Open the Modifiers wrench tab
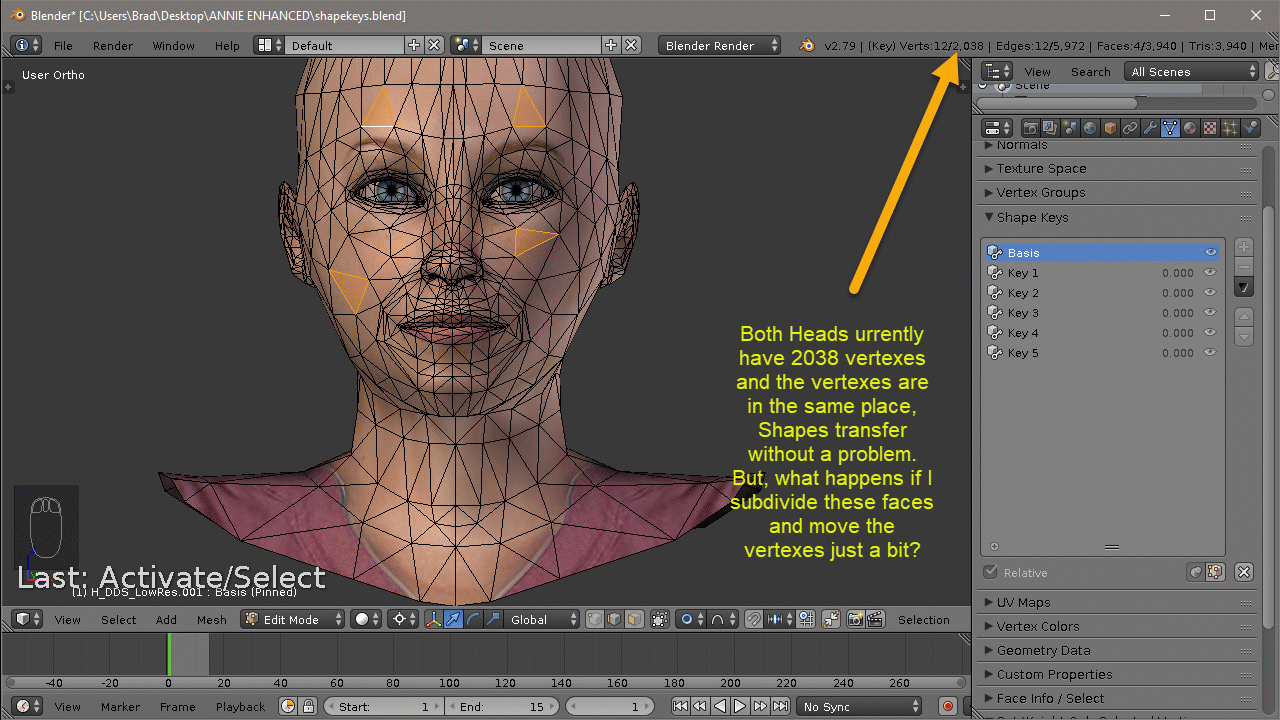The width and height of the screenshot is (1280, 720). [1150, 128]
